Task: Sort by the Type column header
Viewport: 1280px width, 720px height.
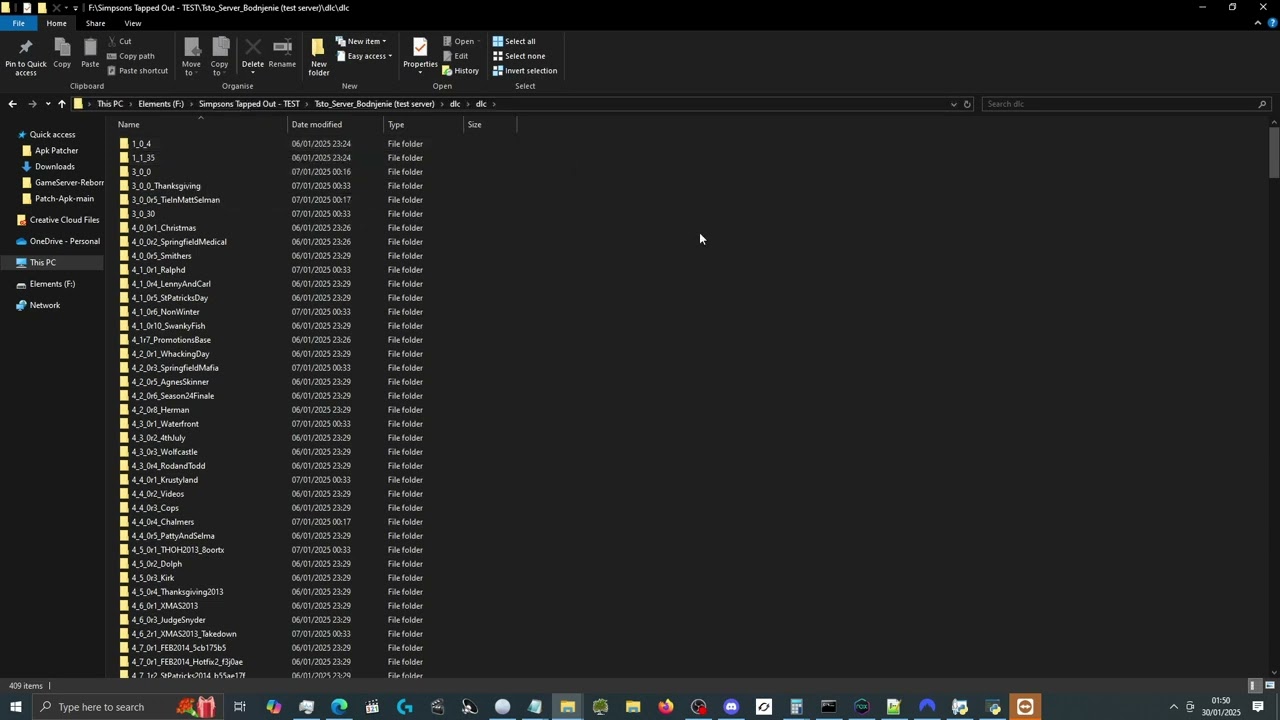Action: [x=424, y=125]
